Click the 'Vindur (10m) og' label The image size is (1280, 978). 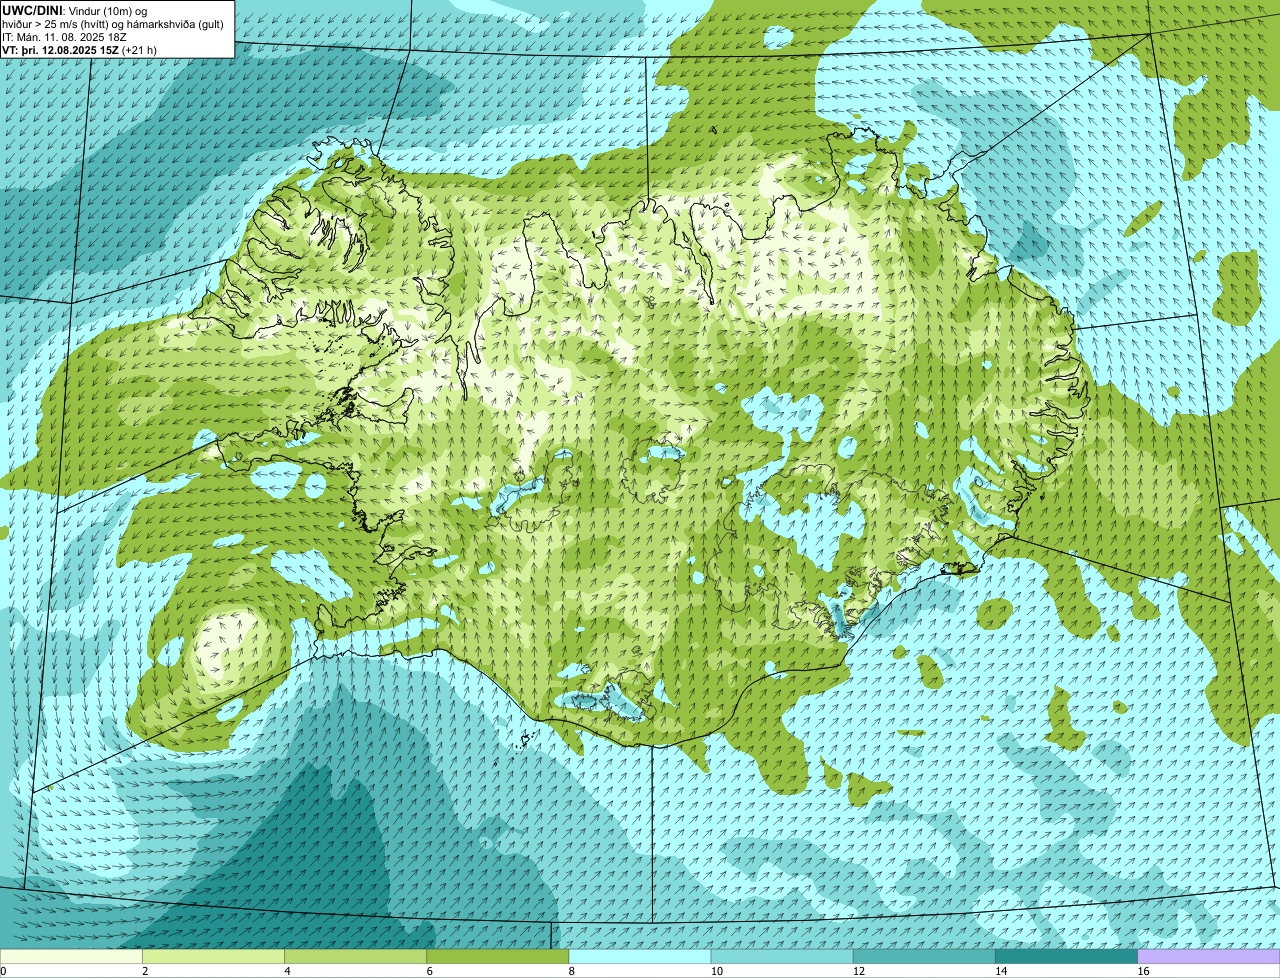click(106, 10)
